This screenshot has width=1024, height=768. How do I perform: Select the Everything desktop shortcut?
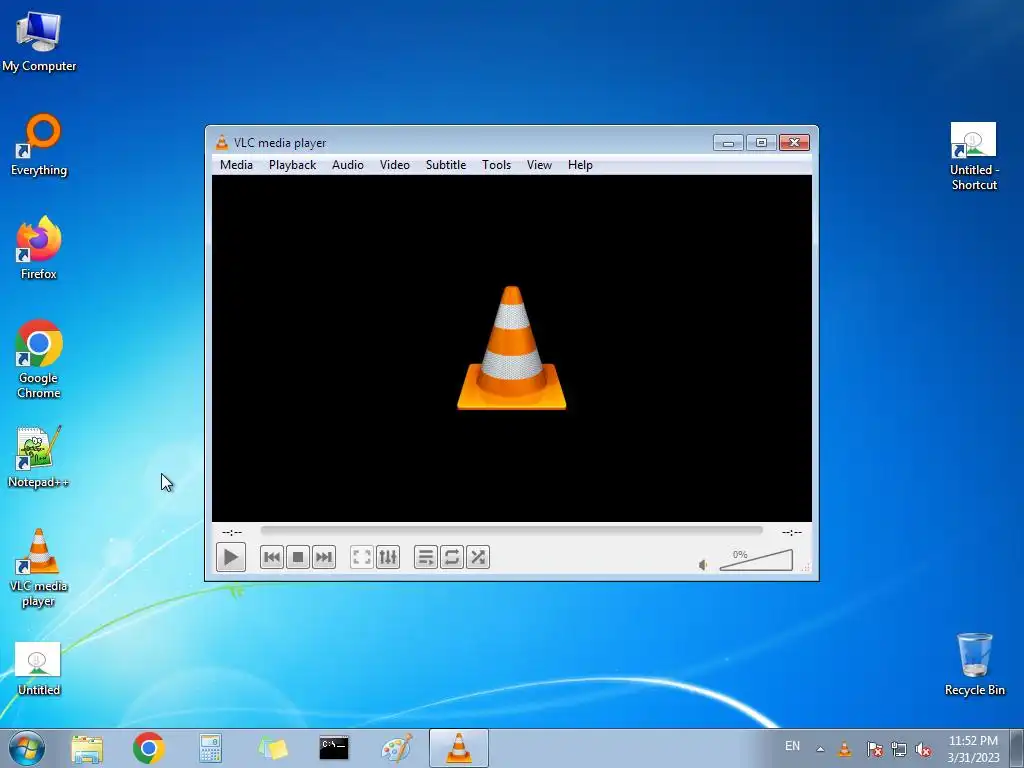(x=39, y=145)
